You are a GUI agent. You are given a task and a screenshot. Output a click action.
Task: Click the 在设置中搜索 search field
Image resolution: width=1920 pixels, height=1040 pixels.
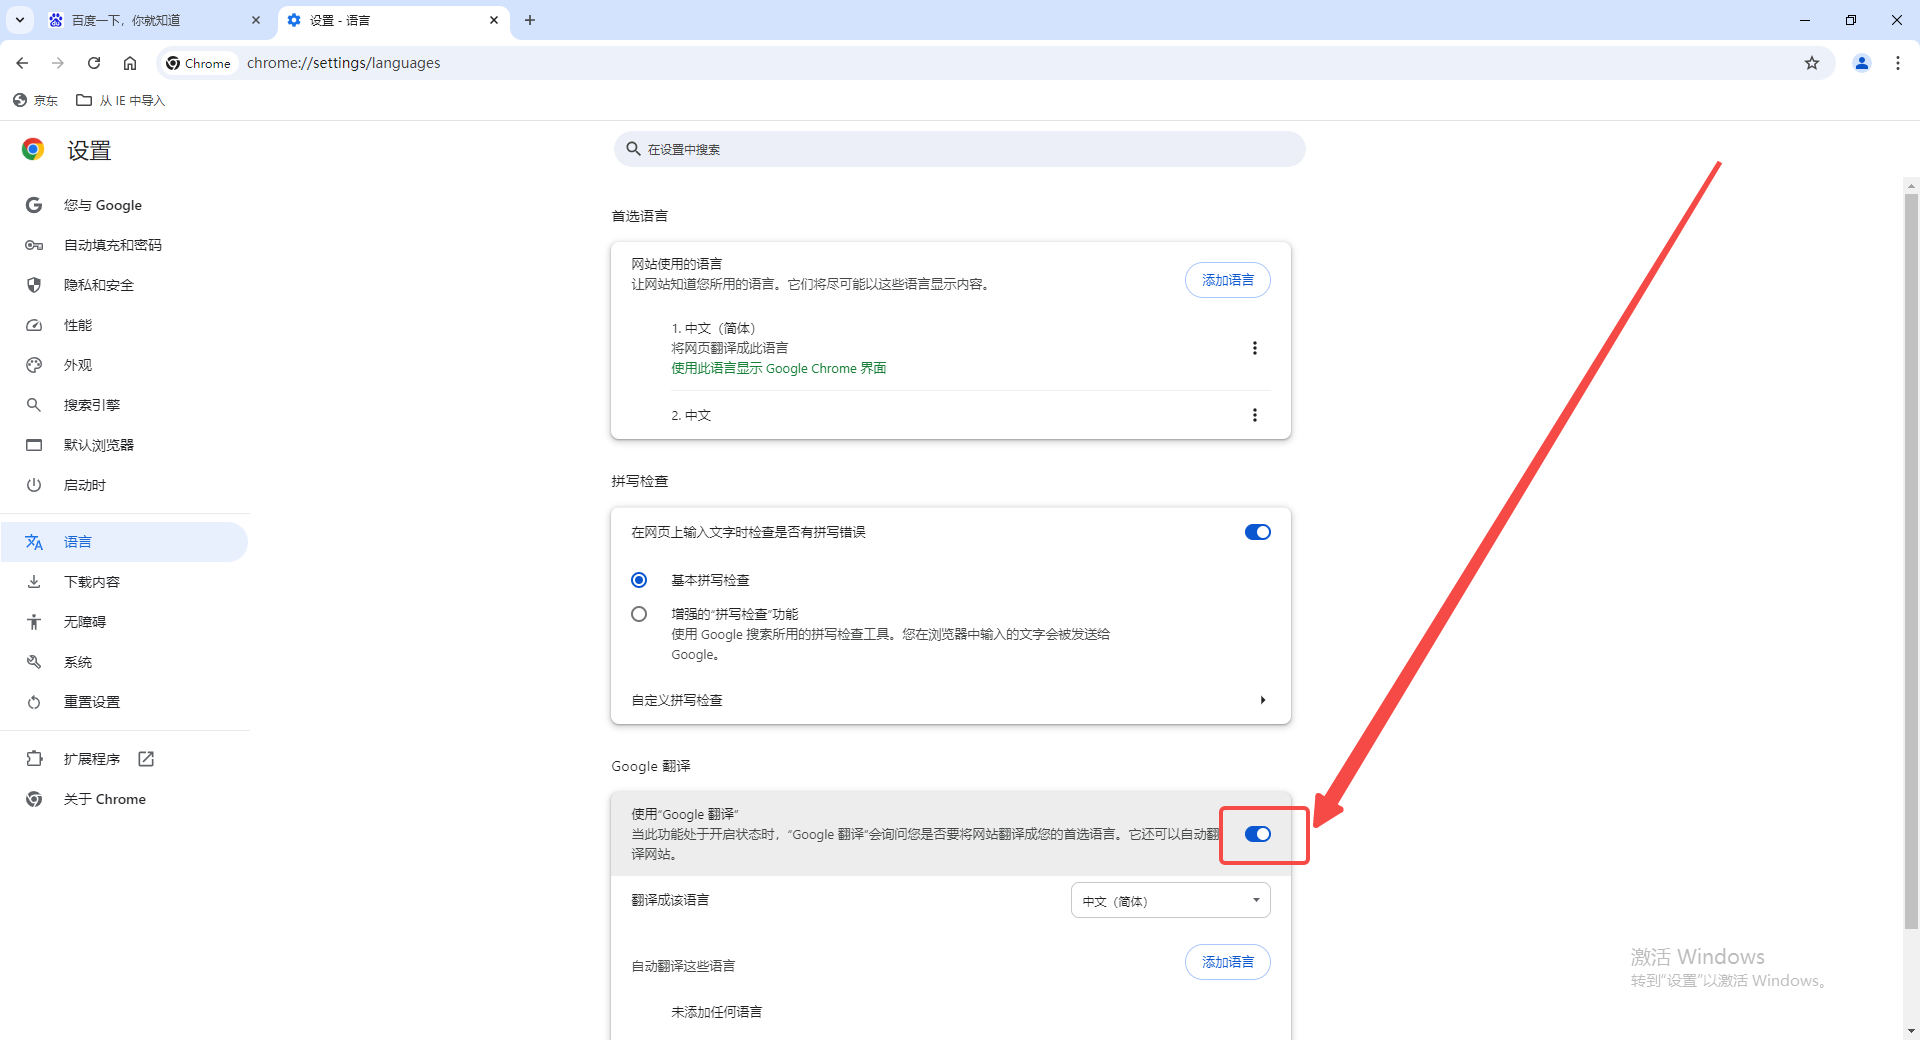tap(959, 149)
